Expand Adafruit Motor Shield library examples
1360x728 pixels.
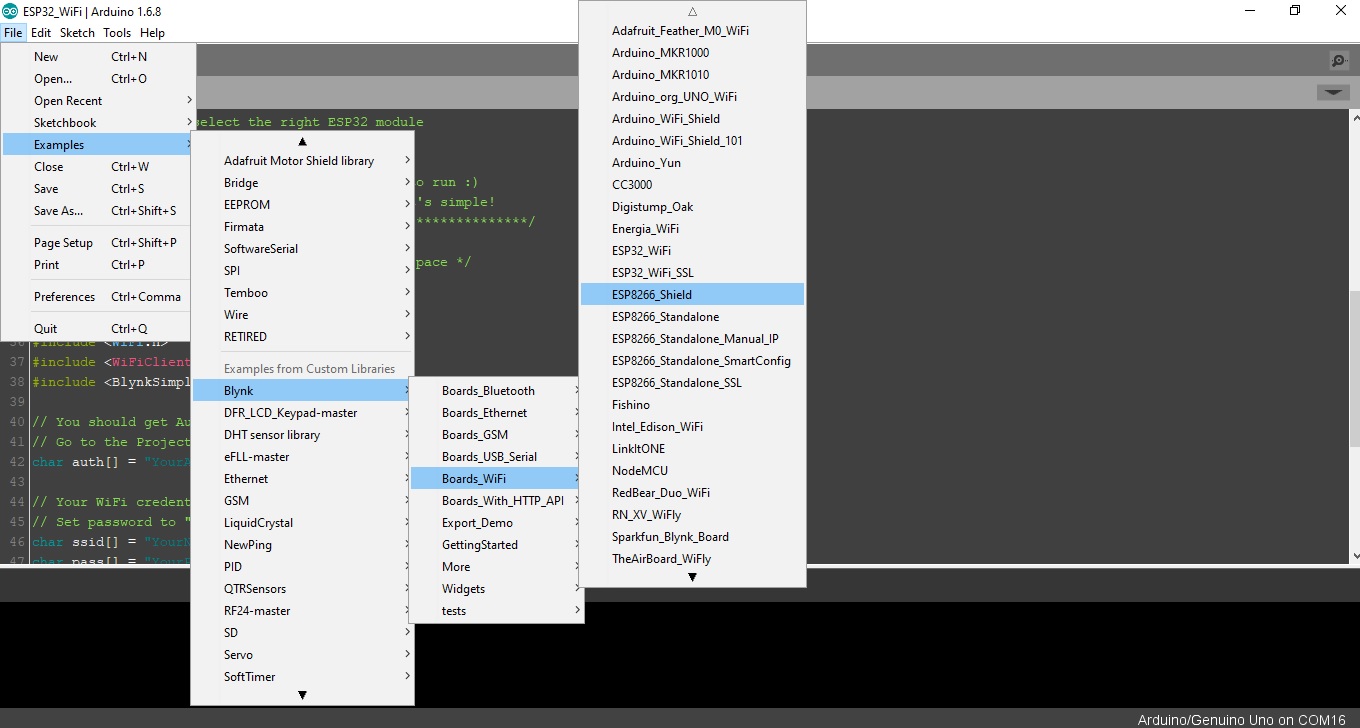click(302, 161)
